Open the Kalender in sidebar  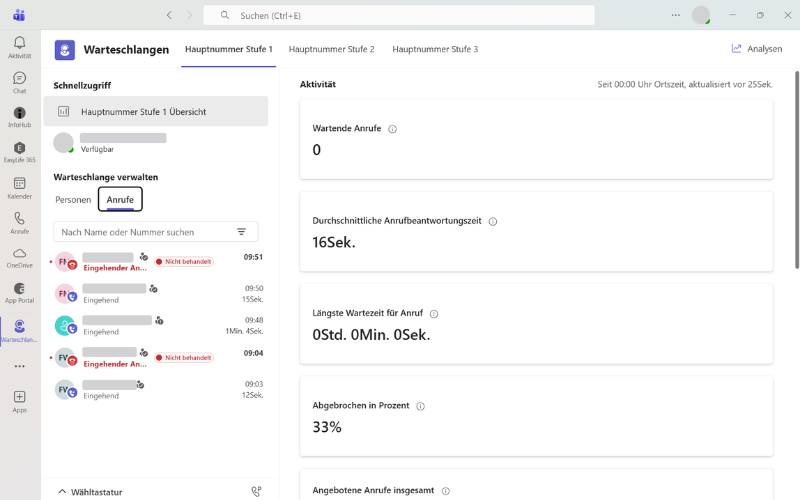point(19,188)
